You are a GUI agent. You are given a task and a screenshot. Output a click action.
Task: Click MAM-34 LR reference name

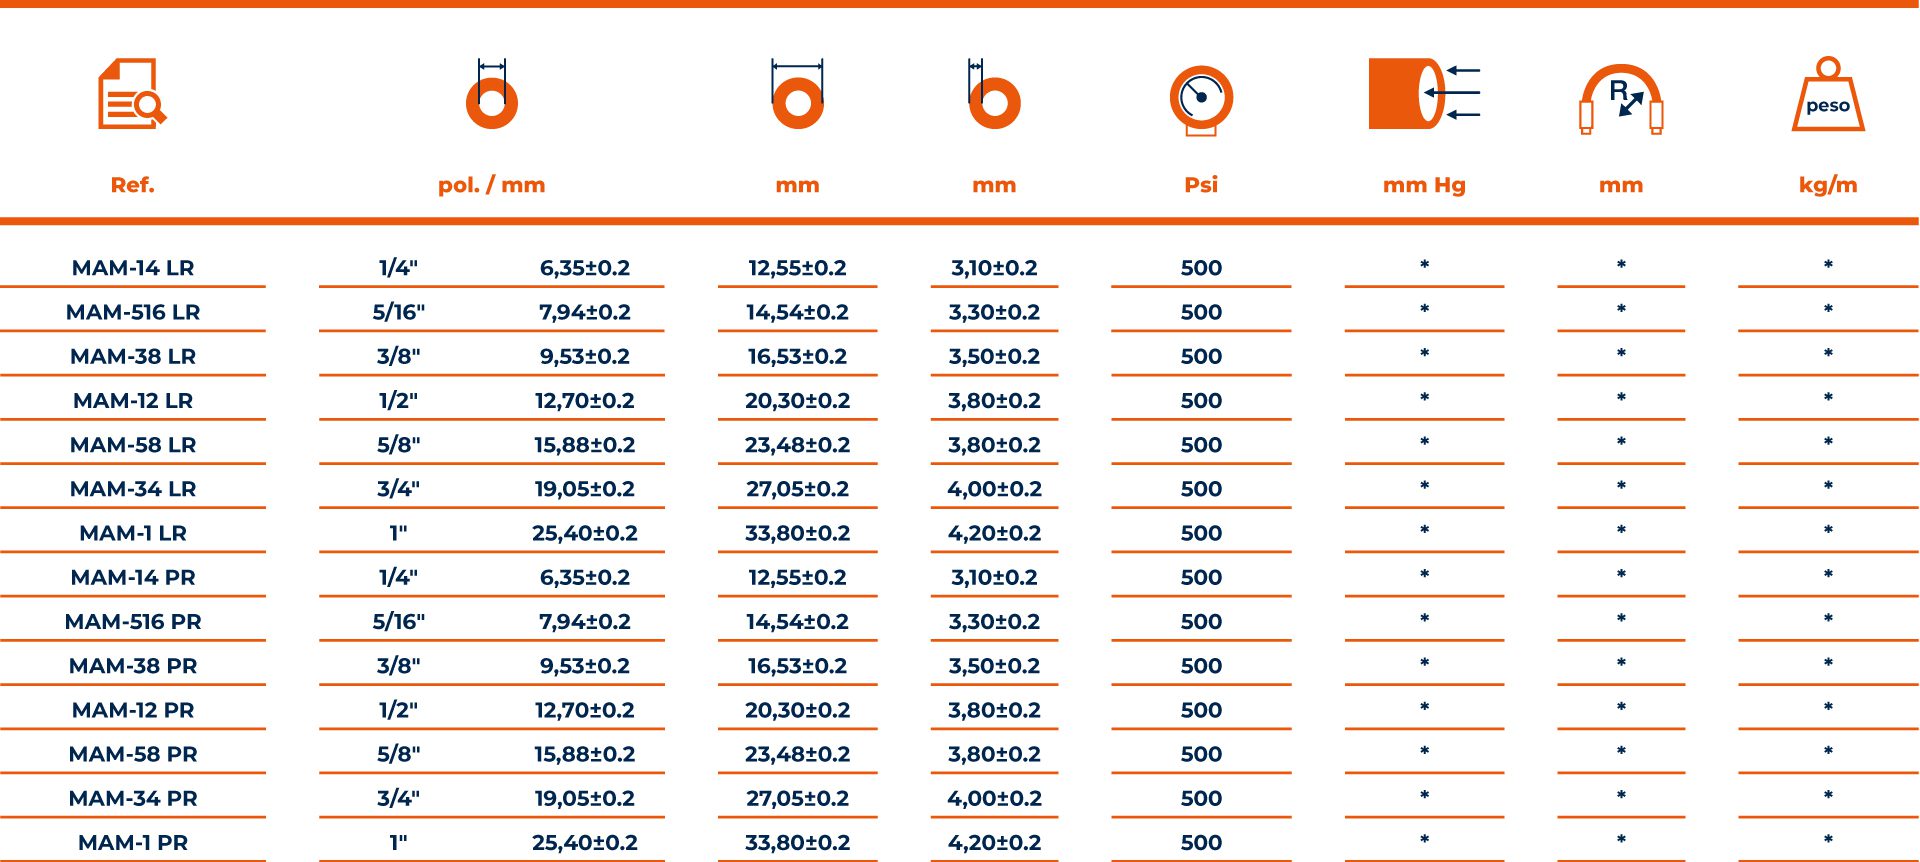(x=133, y=489)
